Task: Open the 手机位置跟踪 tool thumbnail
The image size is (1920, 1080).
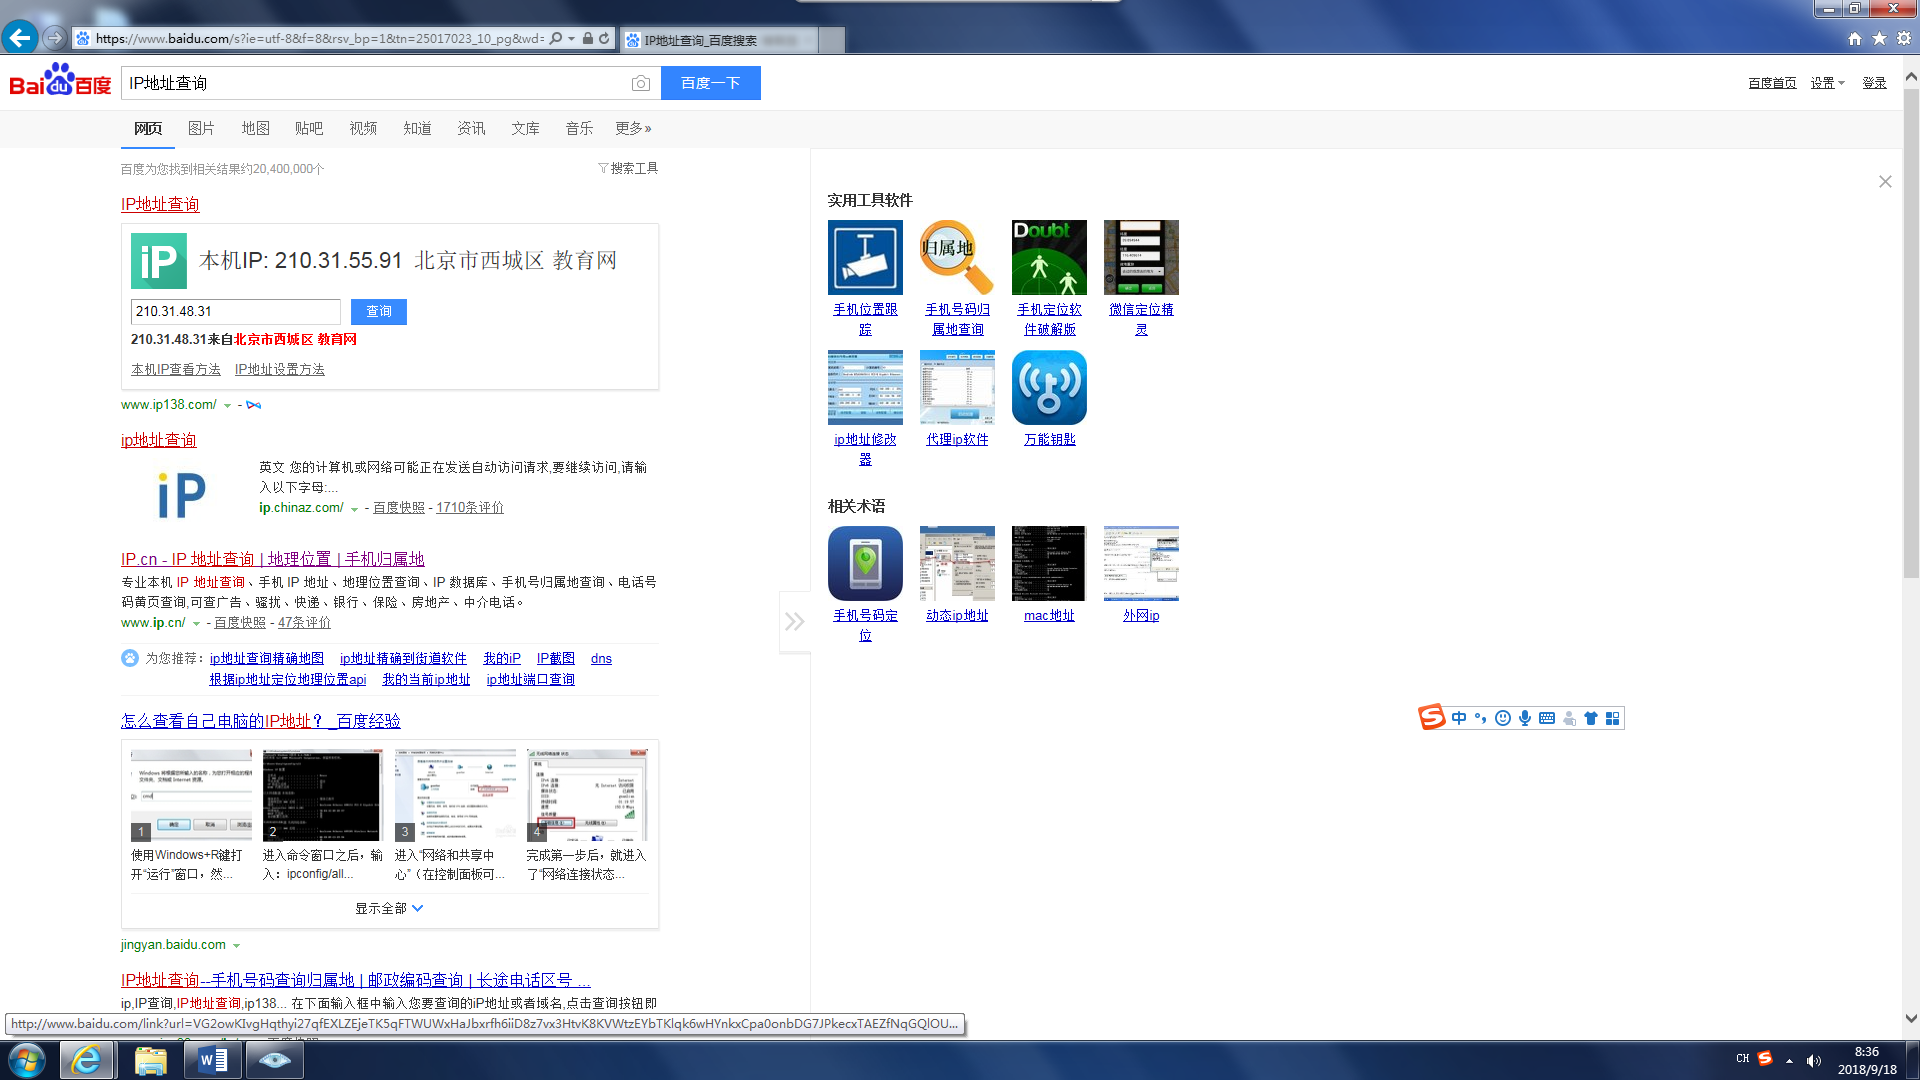Action: [x=865, y=257]
